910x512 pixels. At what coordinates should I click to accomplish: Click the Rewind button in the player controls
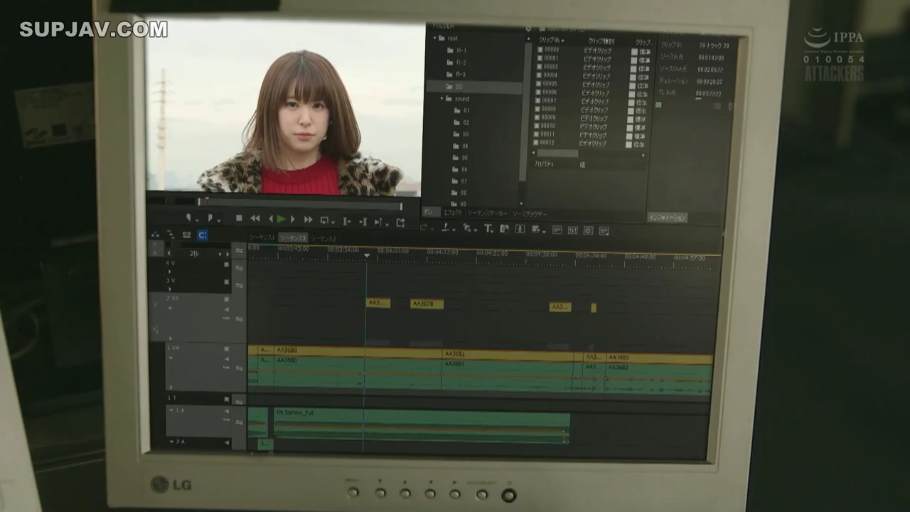[255, 219]
